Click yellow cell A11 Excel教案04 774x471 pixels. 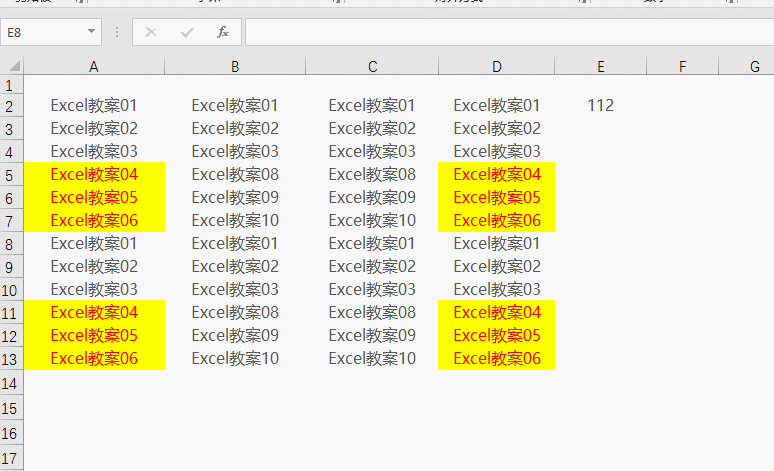point(94,313)
